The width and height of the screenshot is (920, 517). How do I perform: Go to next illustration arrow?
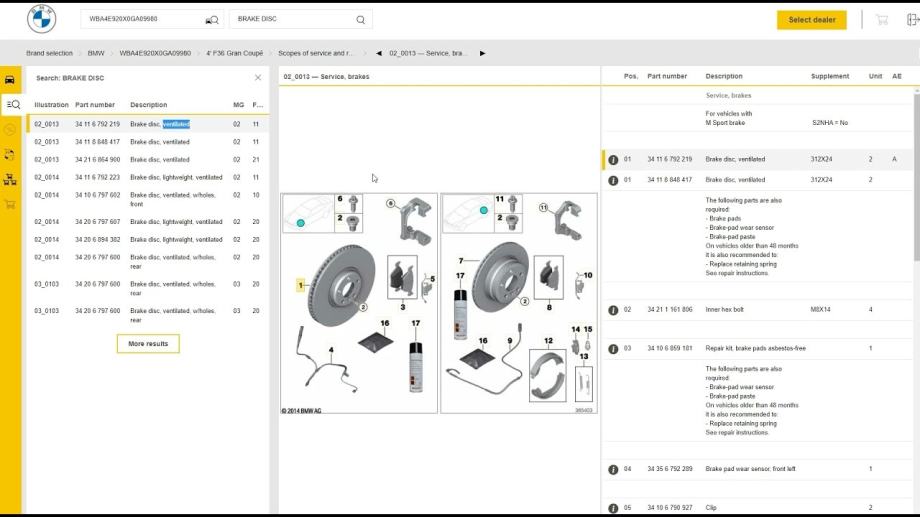click(482, 53)
